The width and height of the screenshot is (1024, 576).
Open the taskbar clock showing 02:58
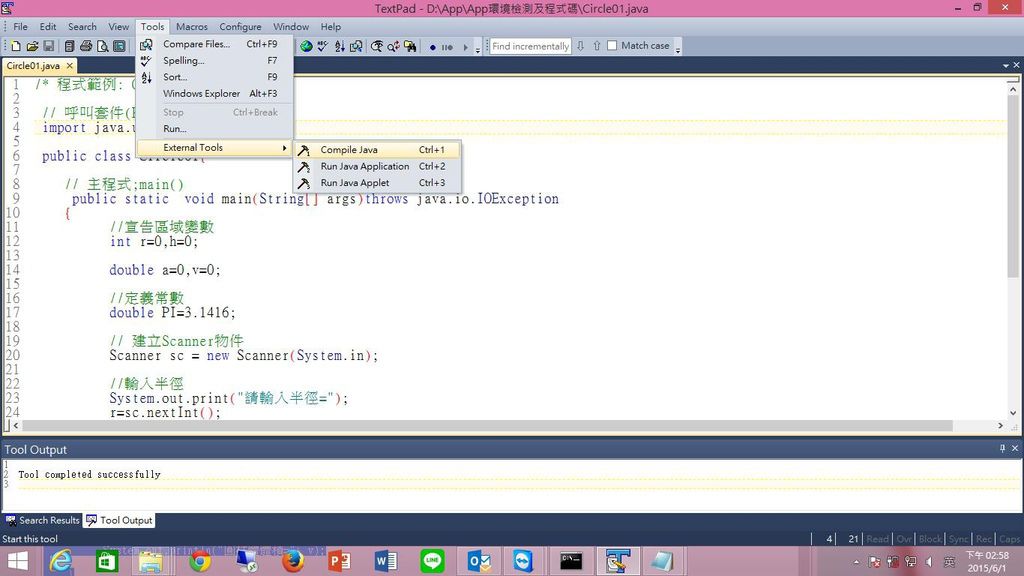tap(987, 562)
